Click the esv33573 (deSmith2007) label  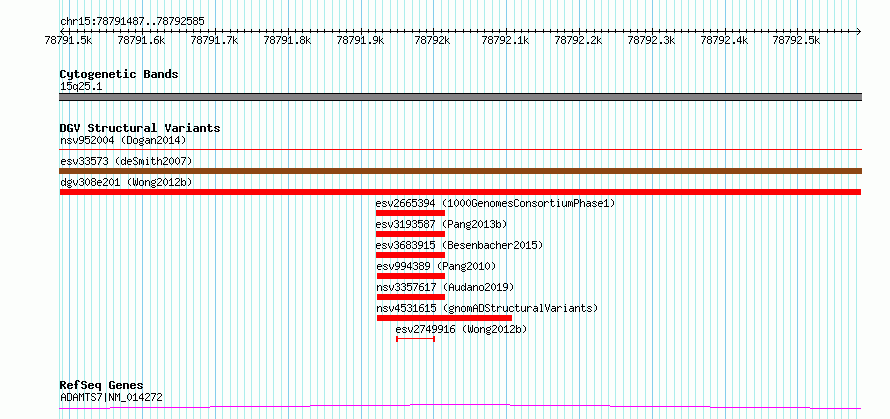126,162
